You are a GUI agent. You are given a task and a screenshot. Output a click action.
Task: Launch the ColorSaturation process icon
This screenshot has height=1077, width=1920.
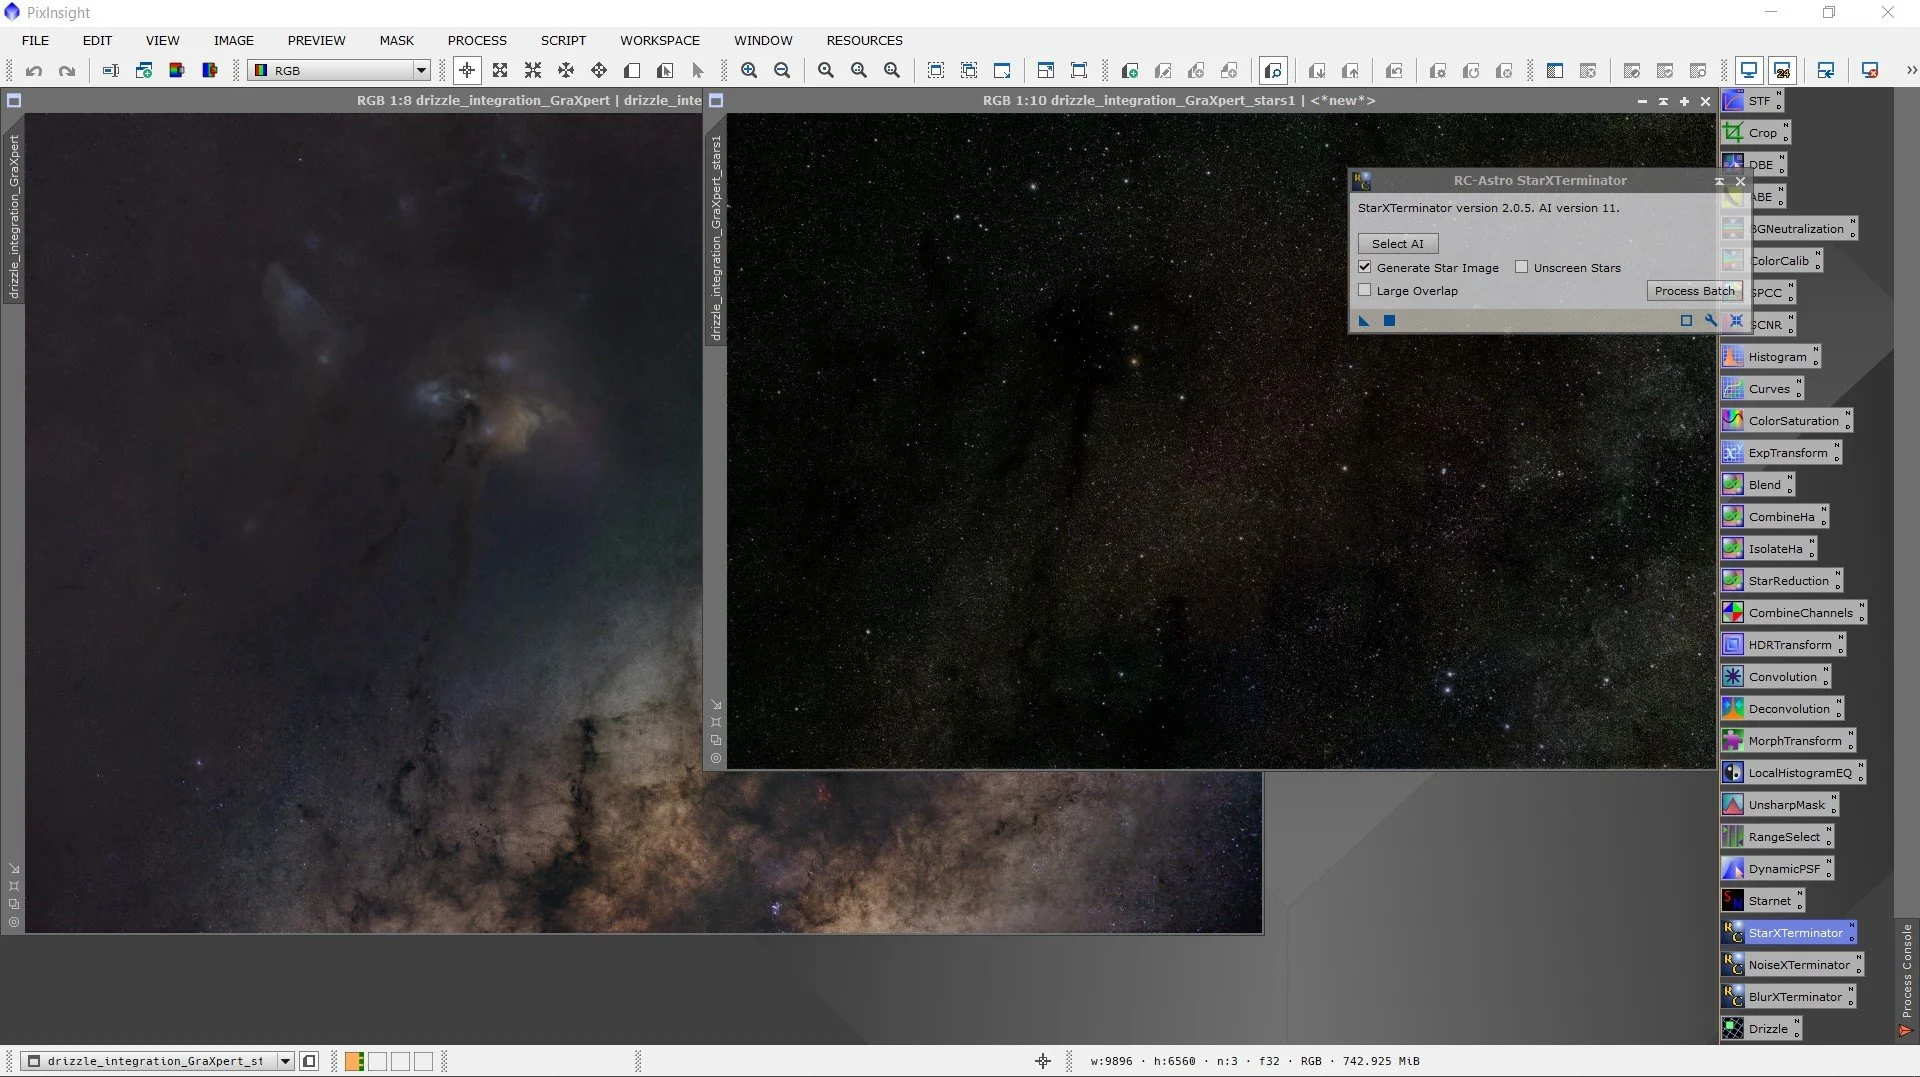pos(1786,421)
